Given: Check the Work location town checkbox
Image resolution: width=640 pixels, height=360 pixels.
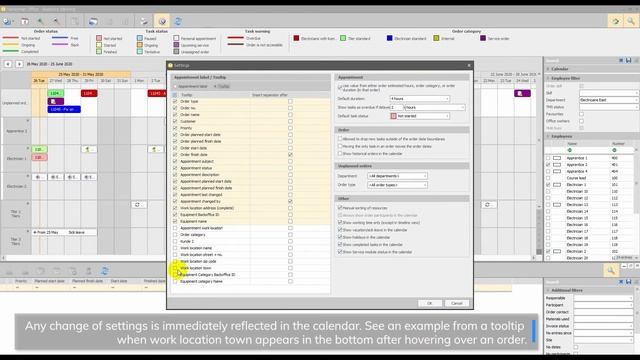Looking at the screenshot, I should click(175, 268).
